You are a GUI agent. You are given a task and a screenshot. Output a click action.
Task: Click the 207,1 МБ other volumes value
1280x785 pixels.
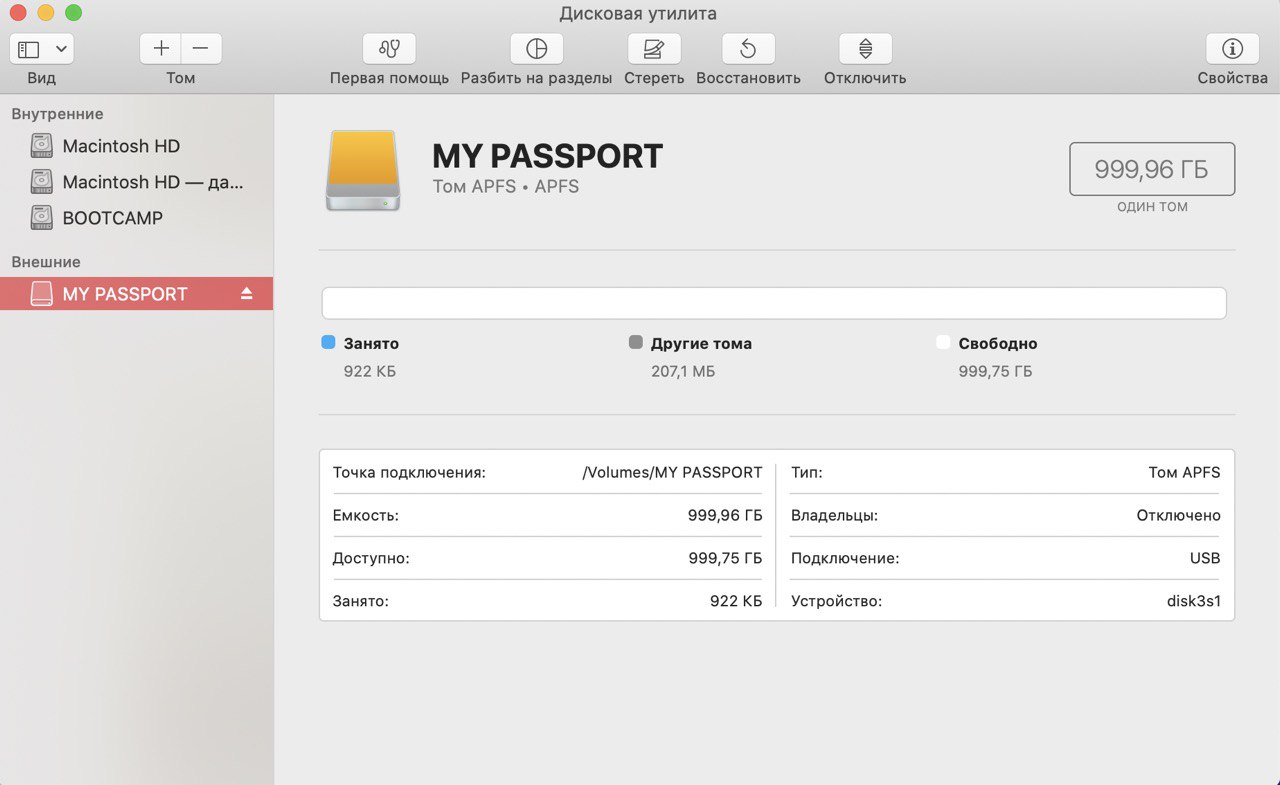683,371
